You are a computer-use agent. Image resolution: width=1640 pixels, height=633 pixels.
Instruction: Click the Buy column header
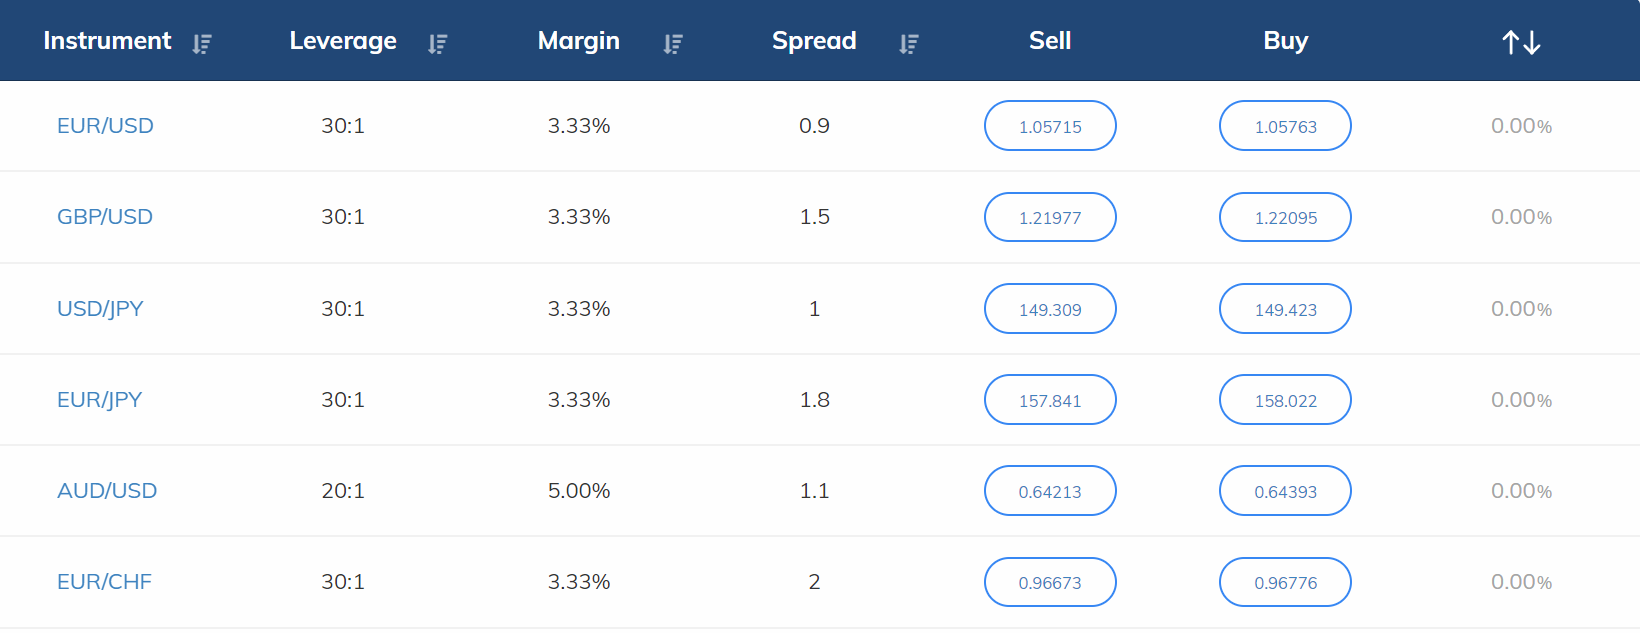coord(1285,41)
